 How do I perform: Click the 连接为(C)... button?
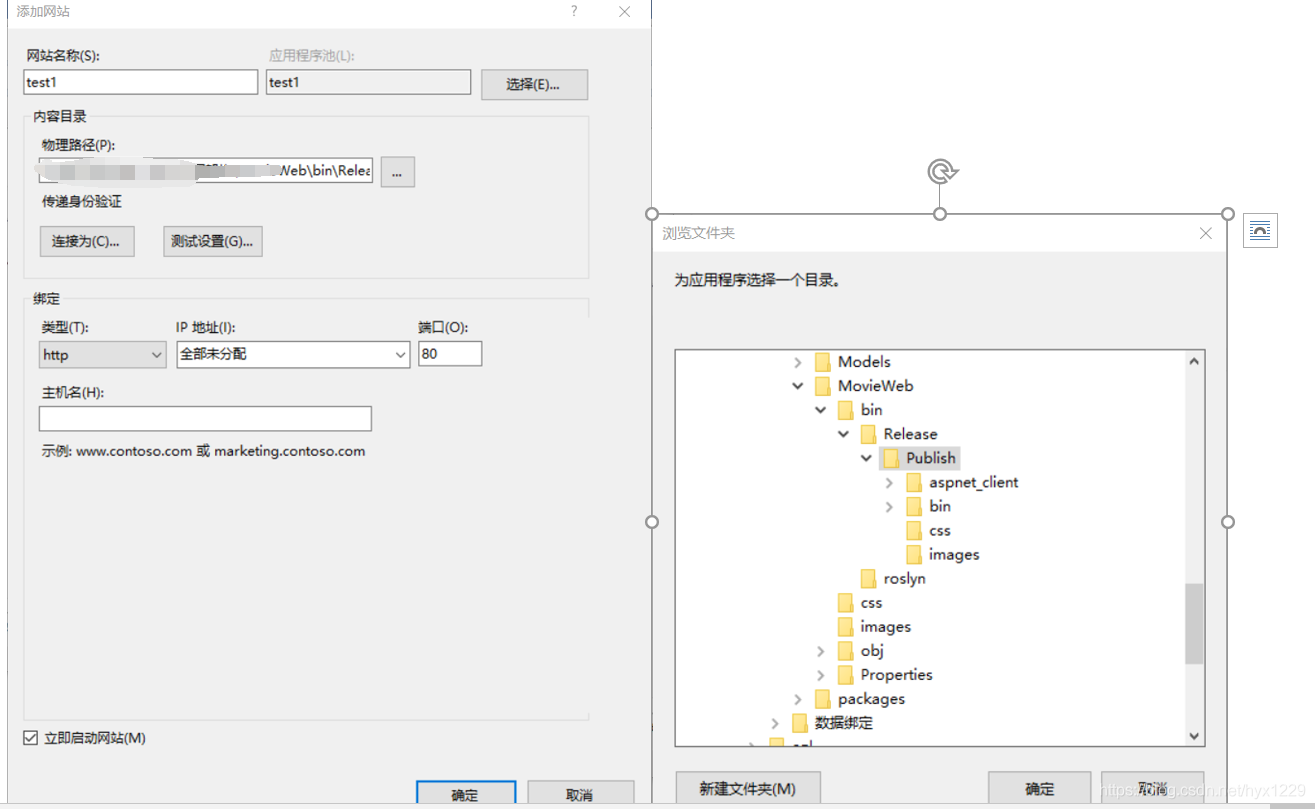tap(87, 241)
